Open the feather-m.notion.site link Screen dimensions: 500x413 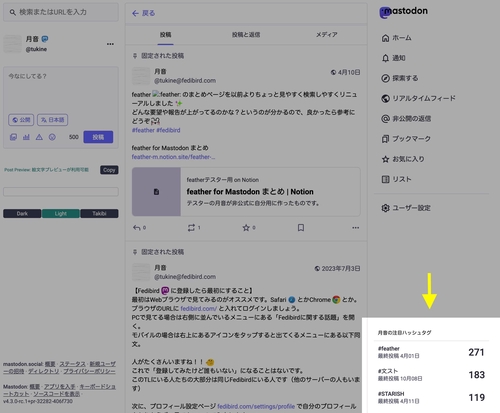pos(173,157)
